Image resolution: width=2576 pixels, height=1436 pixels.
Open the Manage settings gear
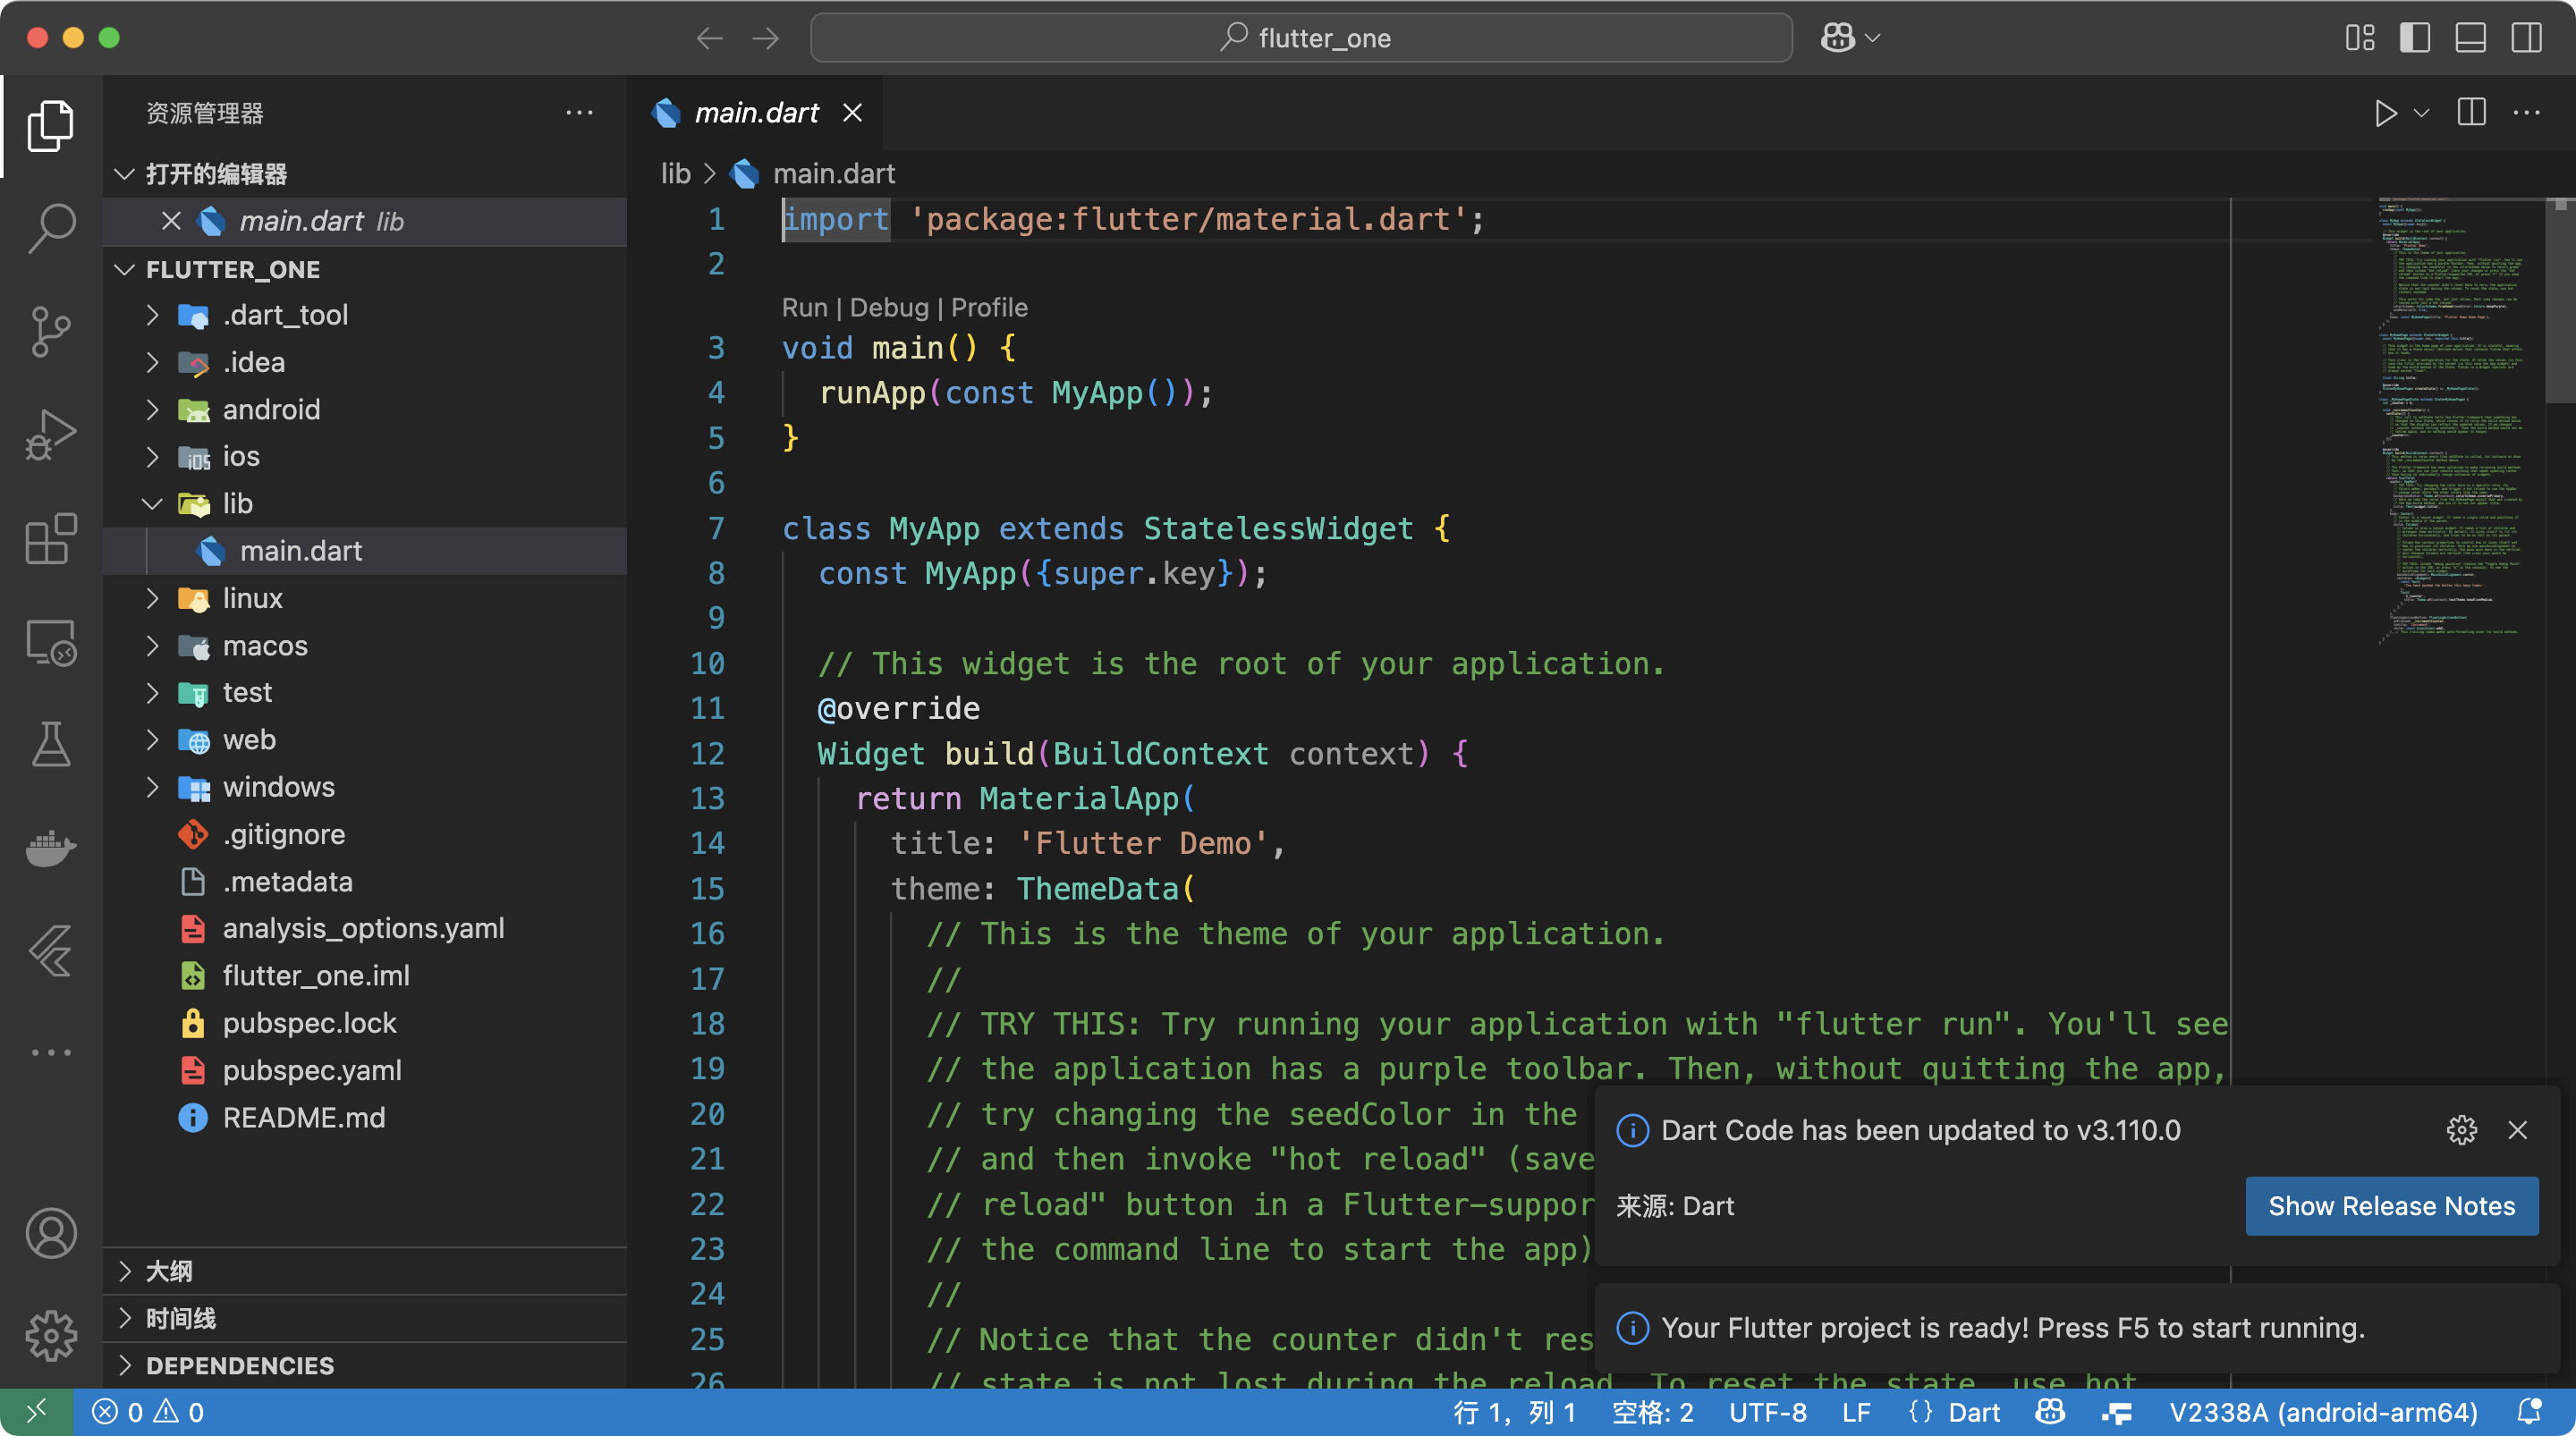point(52,1334)
